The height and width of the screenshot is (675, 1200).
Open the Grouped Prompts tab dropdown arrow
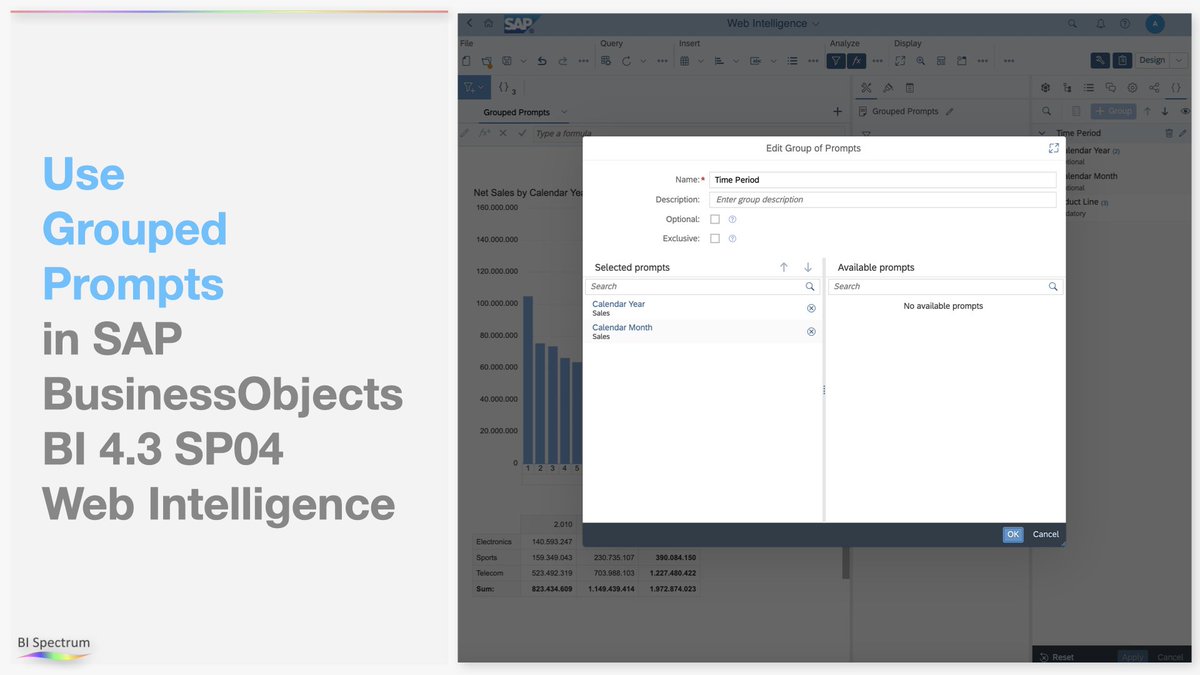[564, 112]
